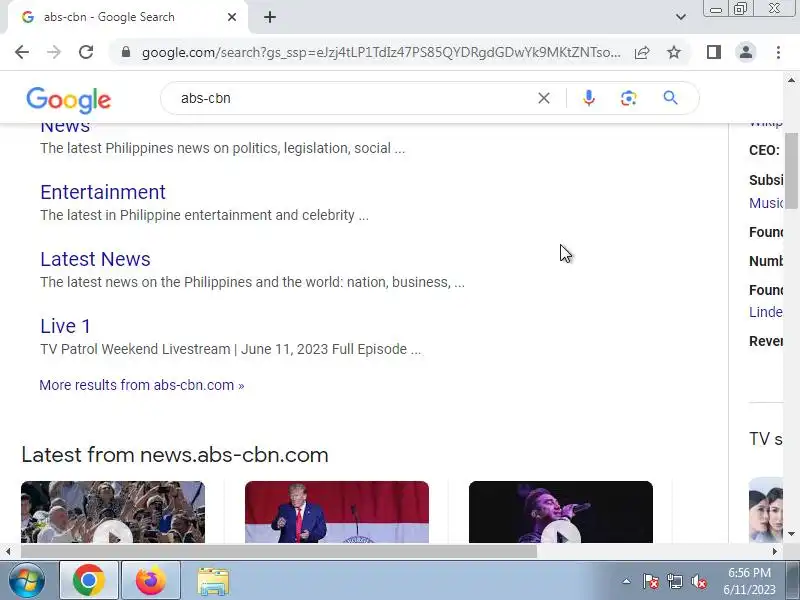This screenshot has width=800, height=600.
Task: Open a new tab with plus button
Action: (270, 17)
